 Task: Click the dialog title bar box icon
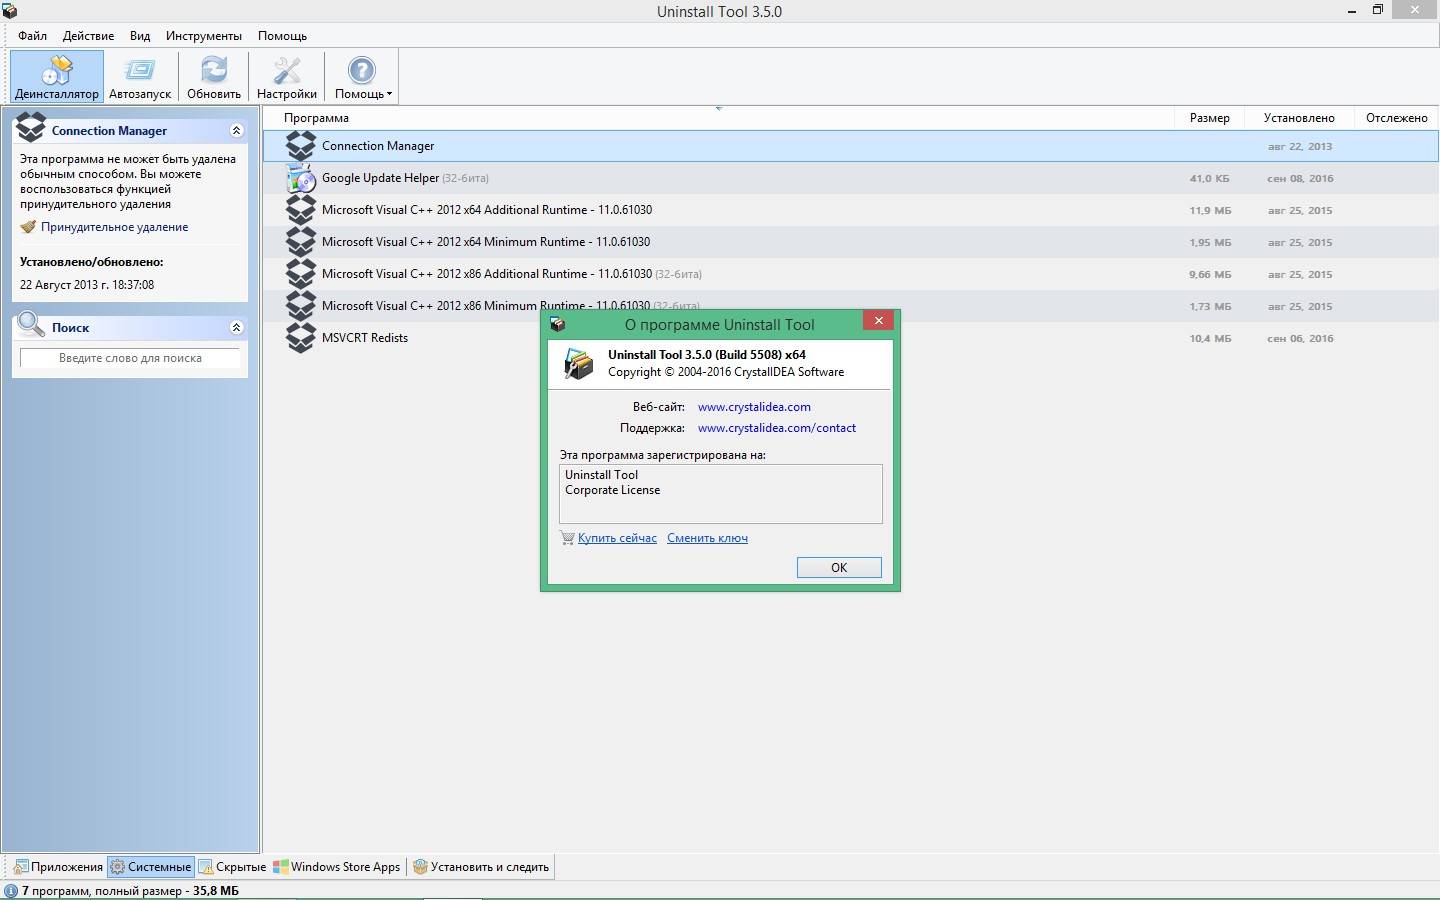(558, 324)
